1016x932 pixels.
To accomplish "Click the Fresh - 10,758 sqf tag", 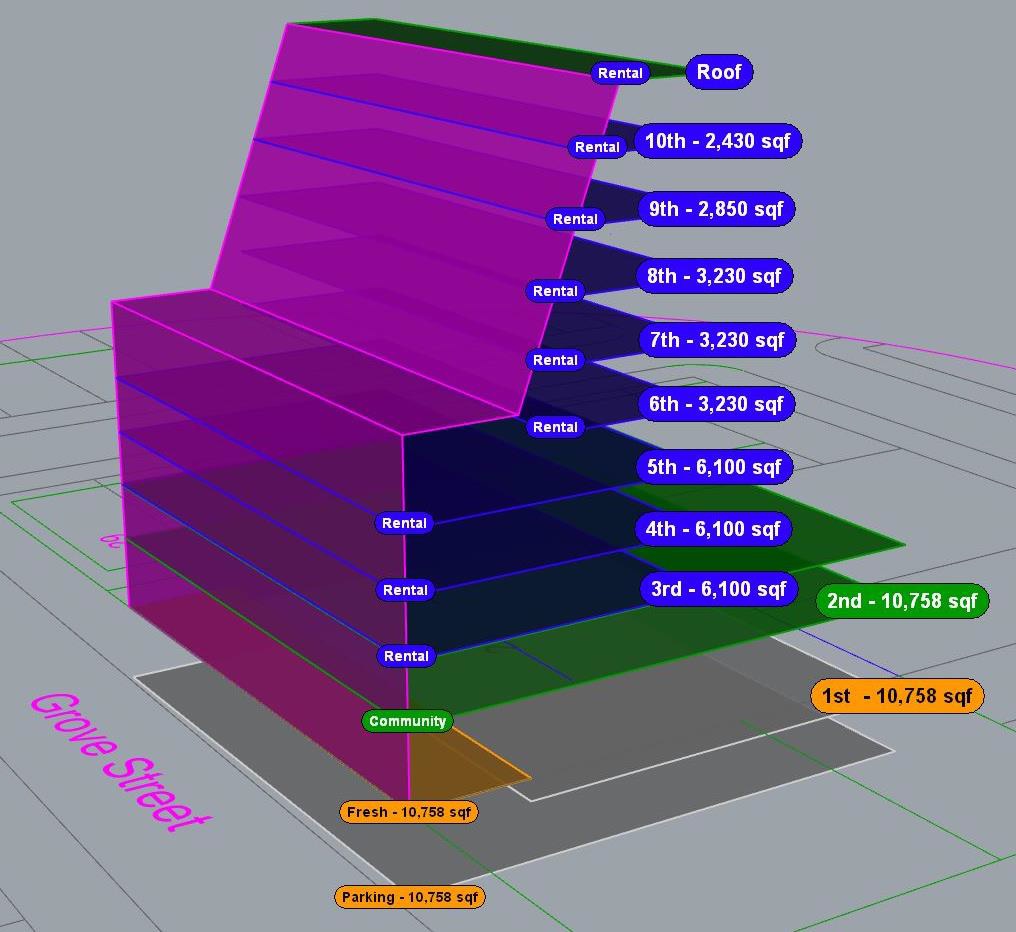I will [409, 812].
